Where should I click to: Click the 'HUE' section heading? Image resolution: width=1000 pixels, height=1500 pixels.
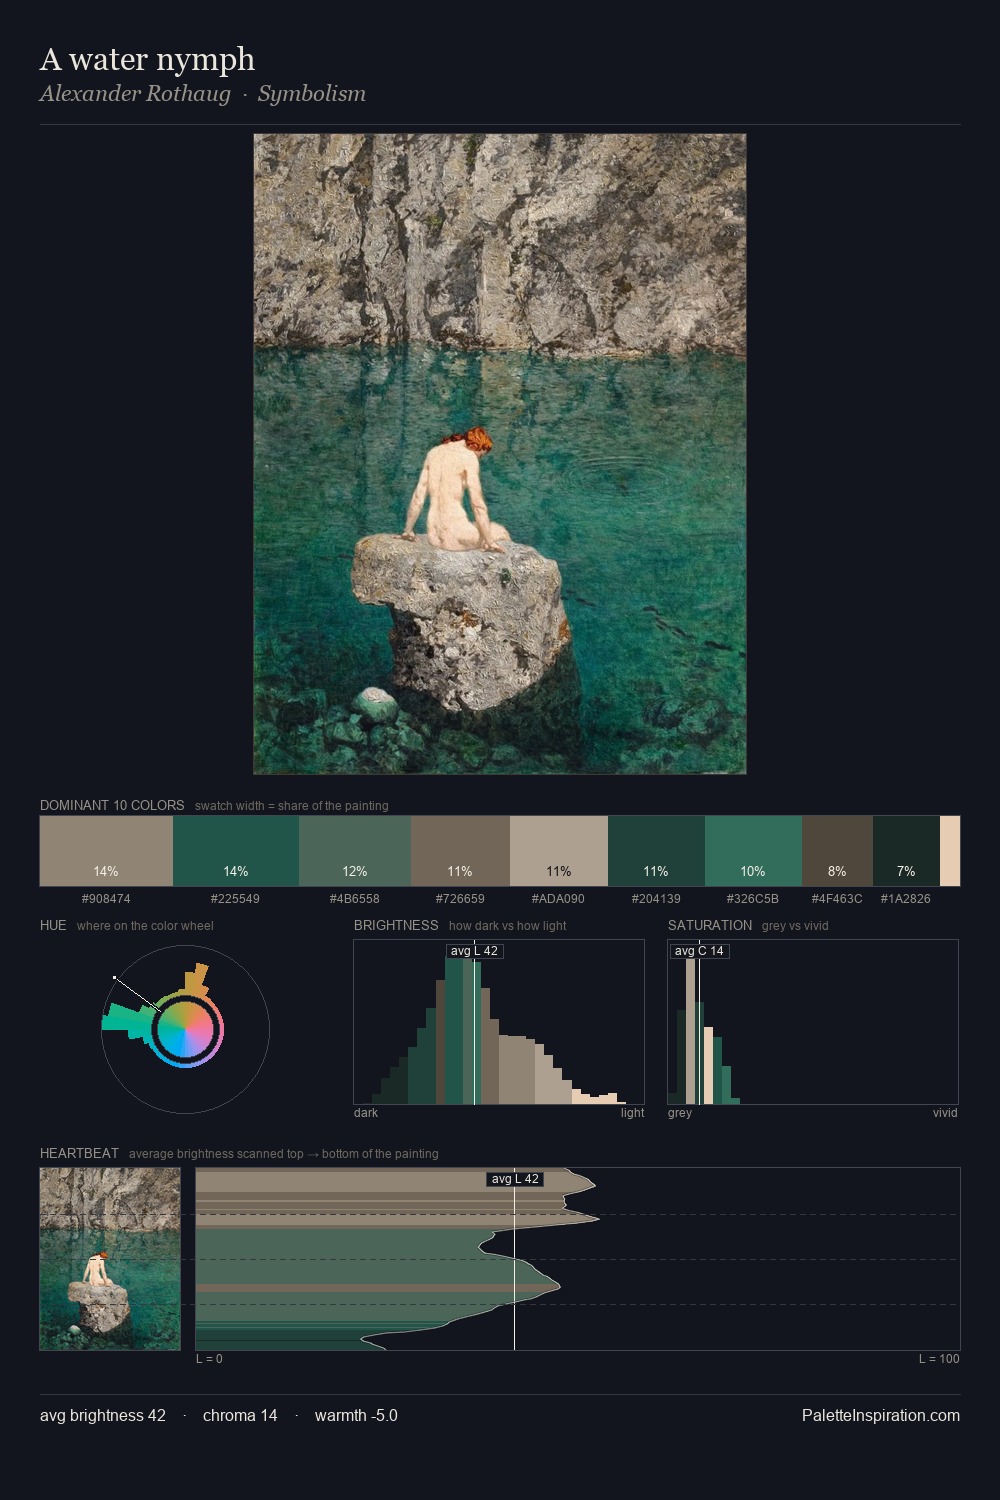(53, 925)
